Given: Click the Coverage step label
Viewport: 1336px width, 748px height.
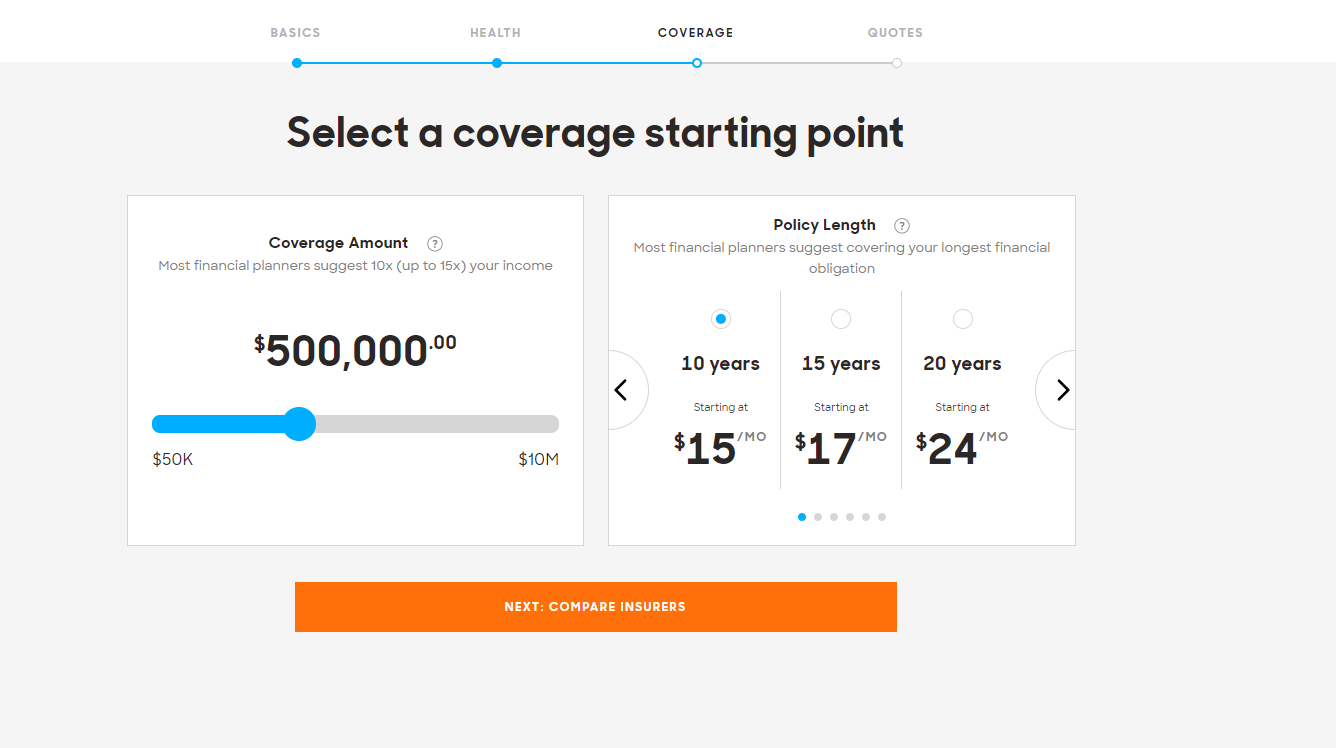Looking at the screenshot, I should coord(696,33).
